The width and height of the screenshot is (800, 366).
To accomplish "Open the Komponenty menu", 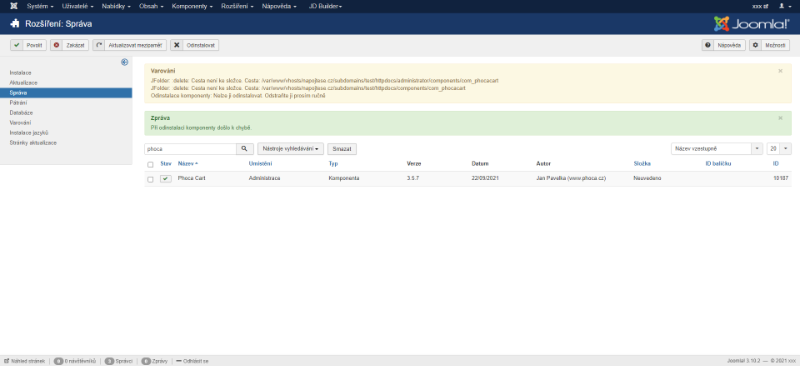I will coord(192,6).
